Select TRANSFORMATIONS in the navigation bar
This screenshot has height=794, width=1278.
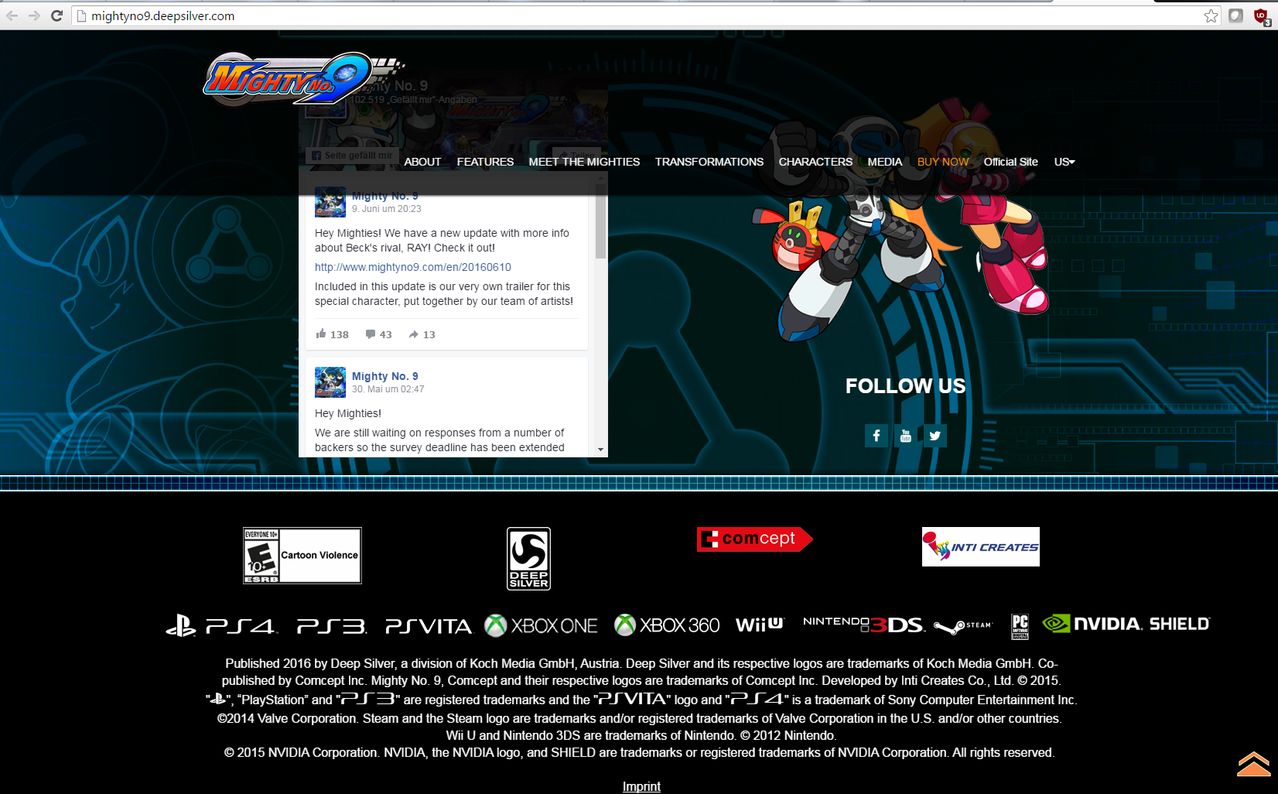709,162
